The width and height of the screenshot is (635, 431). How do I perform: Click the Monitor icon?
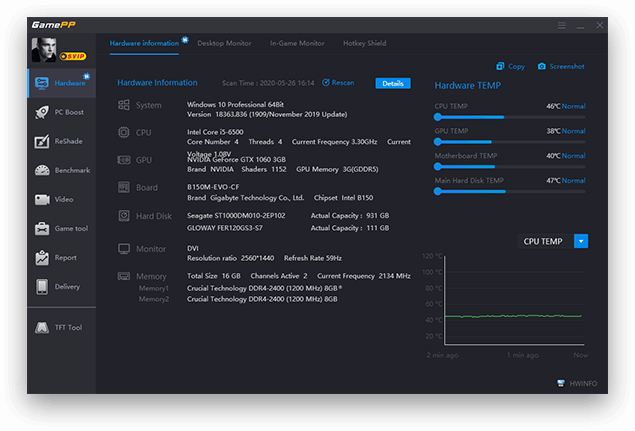(124, 249)
